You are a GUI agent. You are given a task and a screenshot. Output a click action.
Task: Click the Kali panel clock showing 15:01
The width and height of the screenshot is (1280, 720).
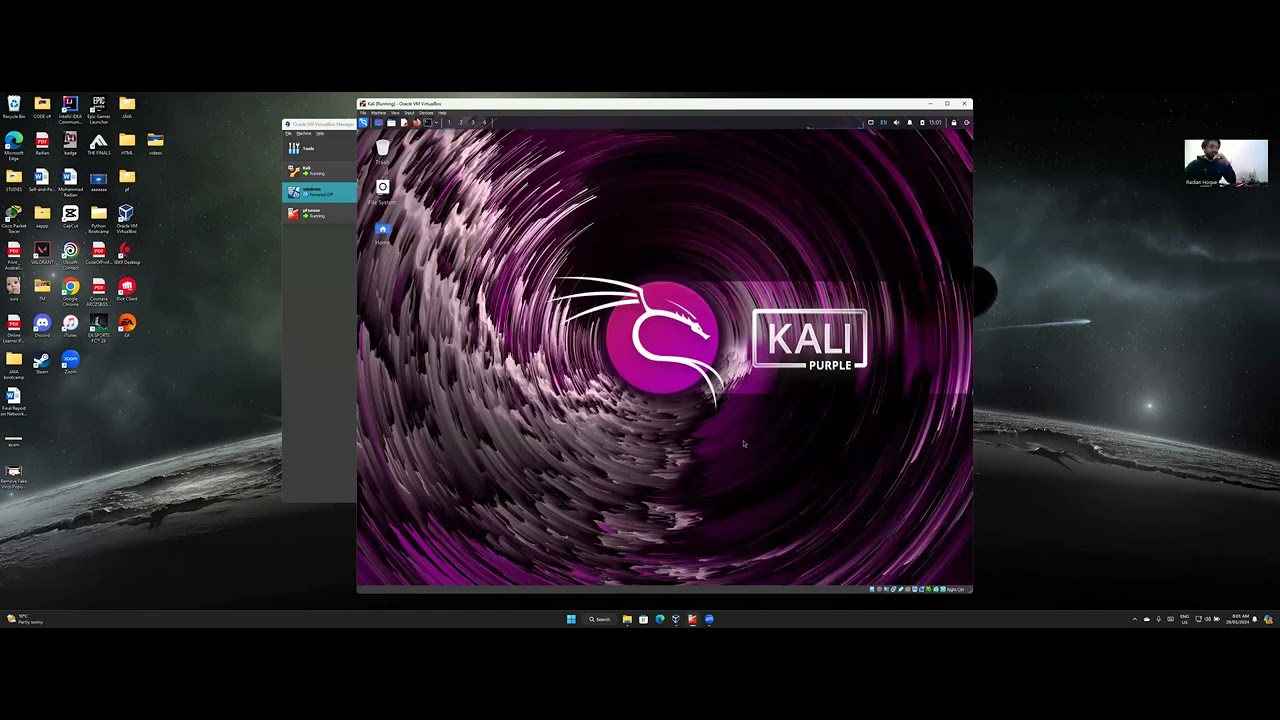tap(935, 122)
